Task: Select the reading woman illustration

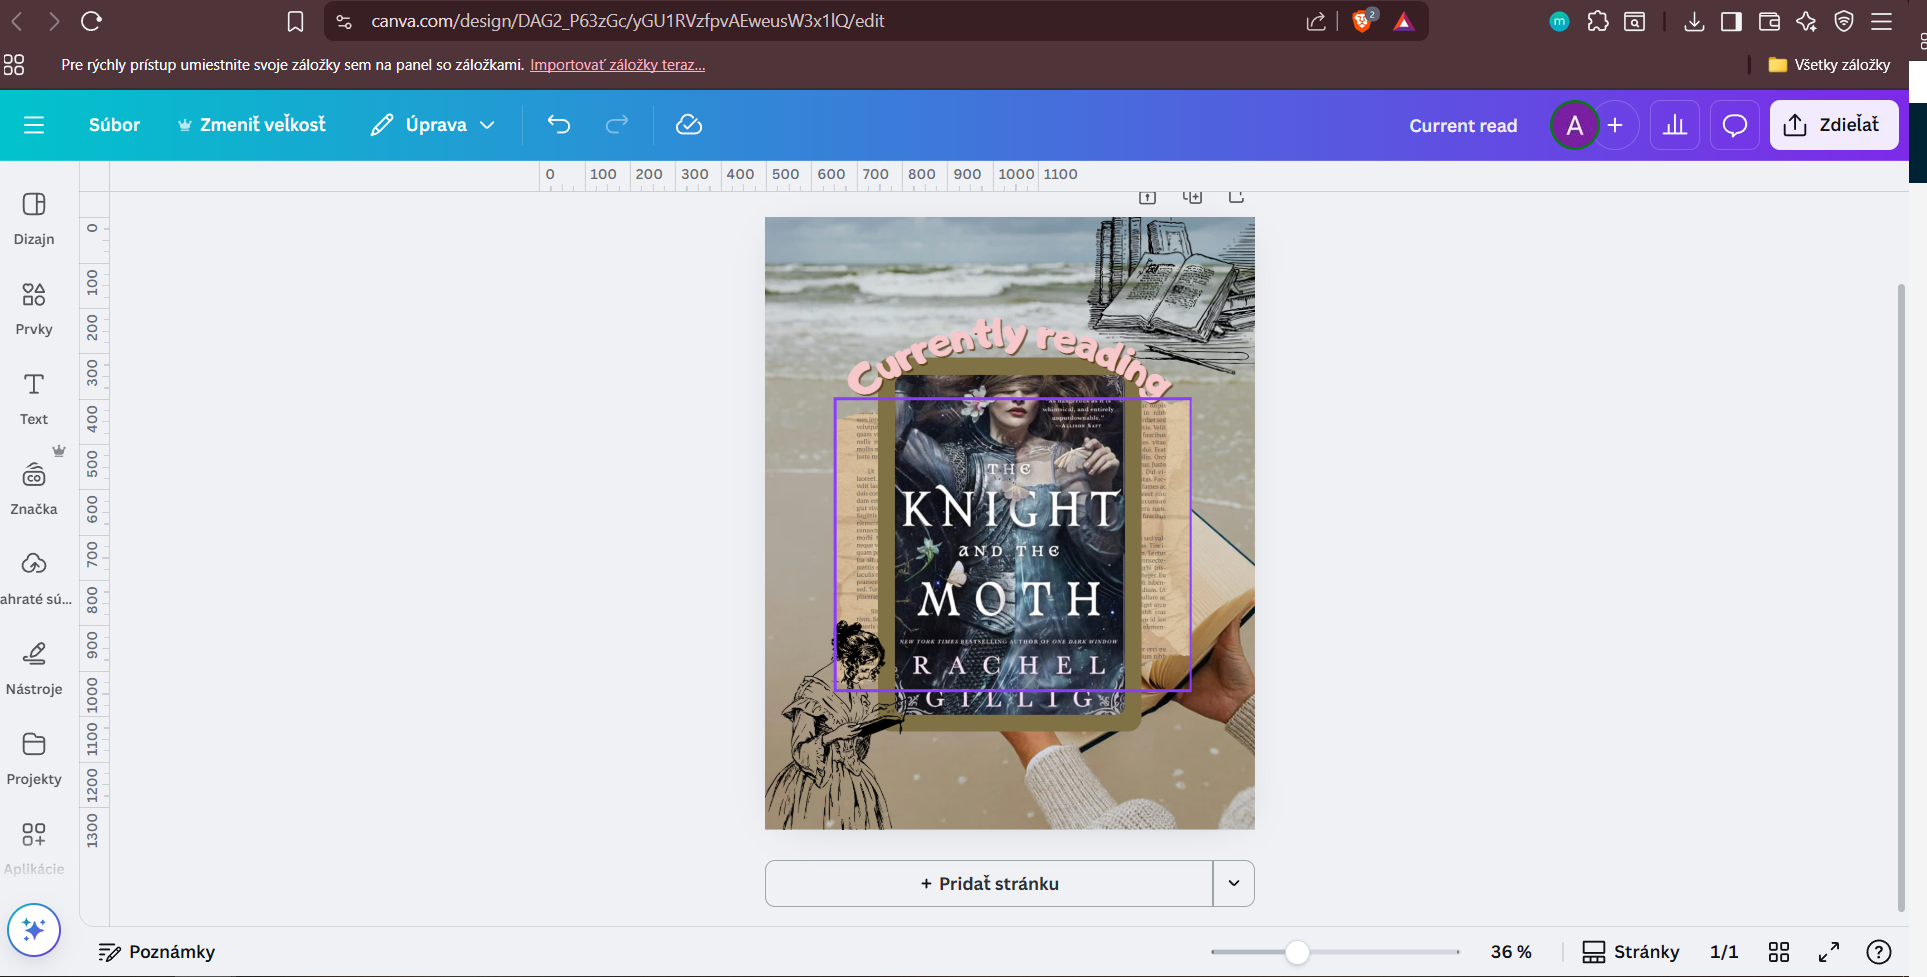Action: pos(836,725)
